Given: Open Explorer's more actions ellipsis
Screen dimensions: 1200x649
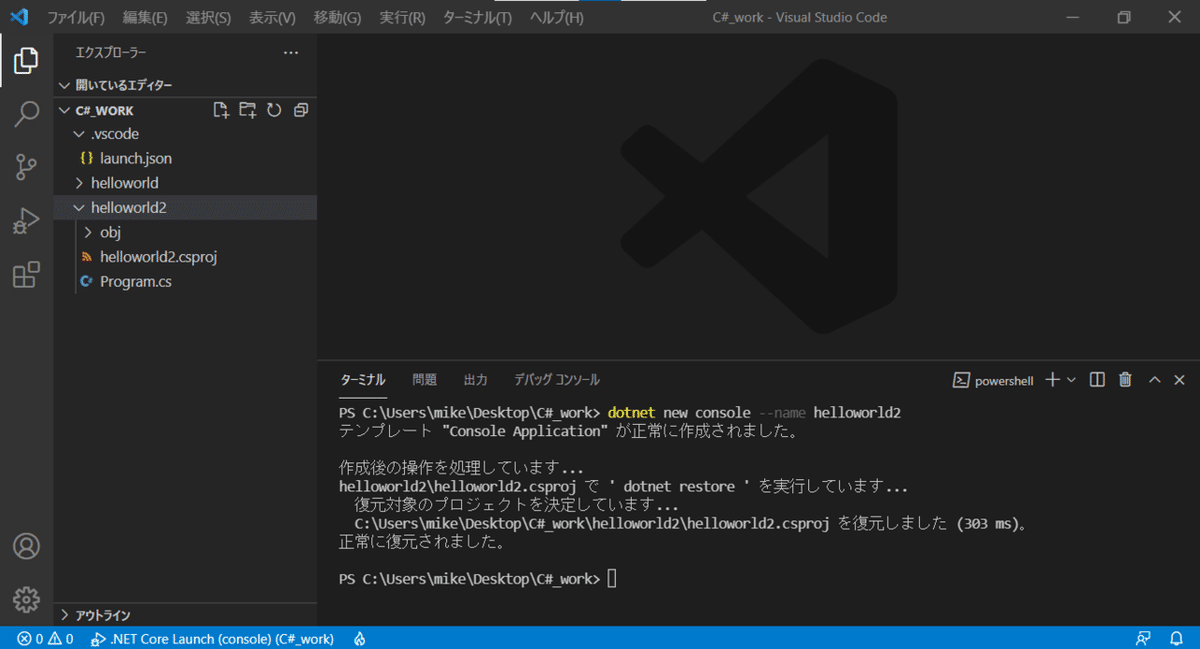Looking at the screenshot, I should pyautogui.click(x=291, y=52).
